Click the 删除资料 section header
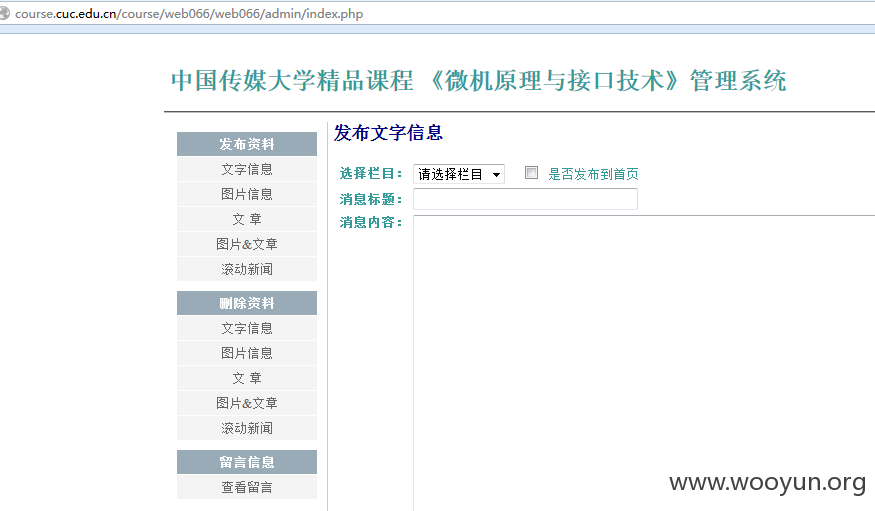Viewport: 875px width, 511px height. pos(247,303)
